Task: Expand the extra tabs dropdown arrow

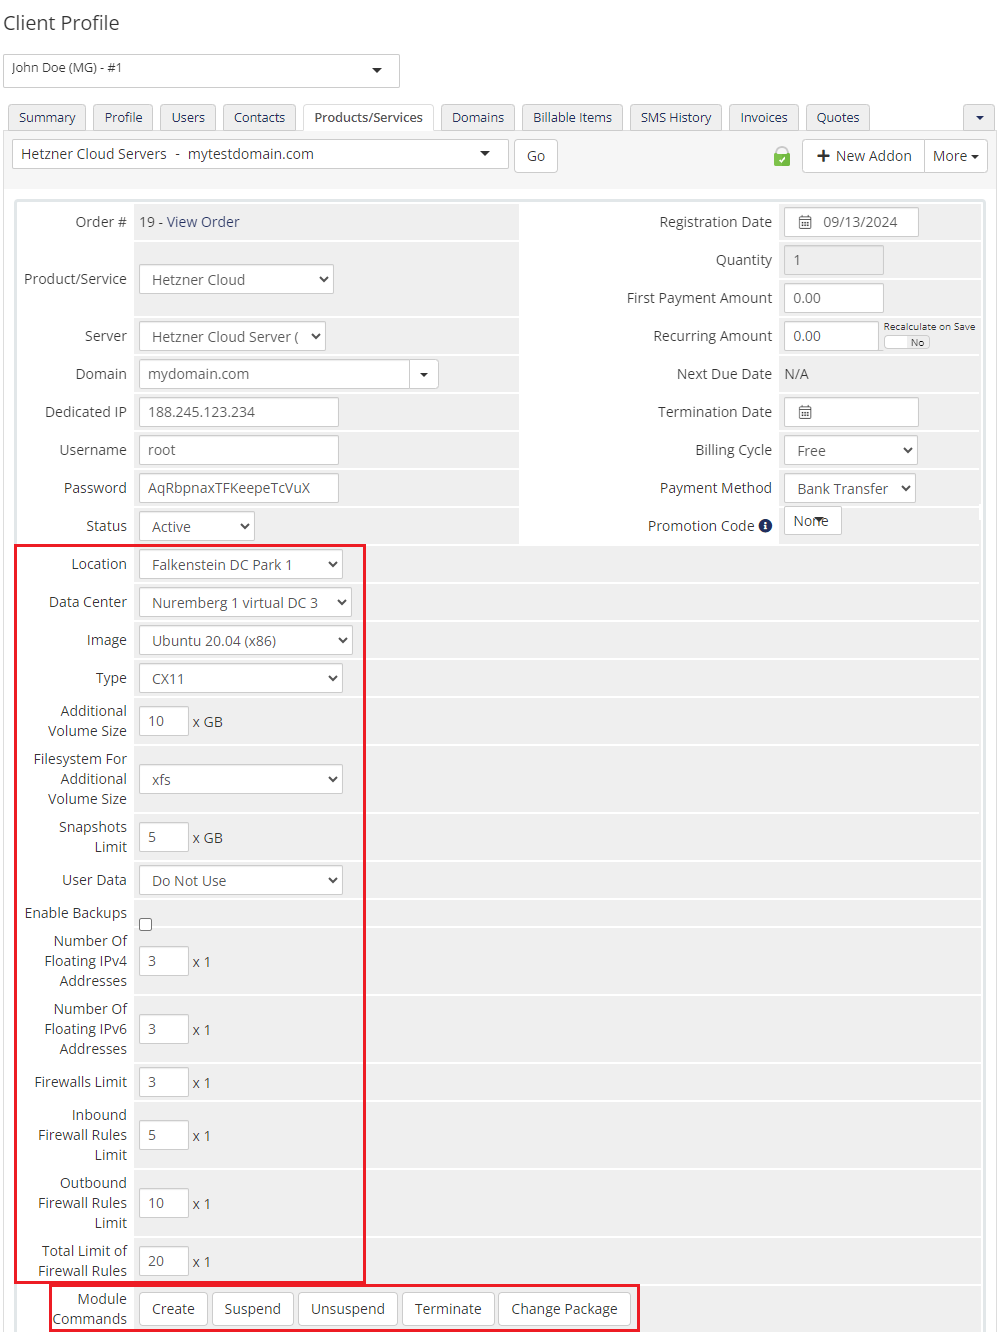Action: [979, 117]
